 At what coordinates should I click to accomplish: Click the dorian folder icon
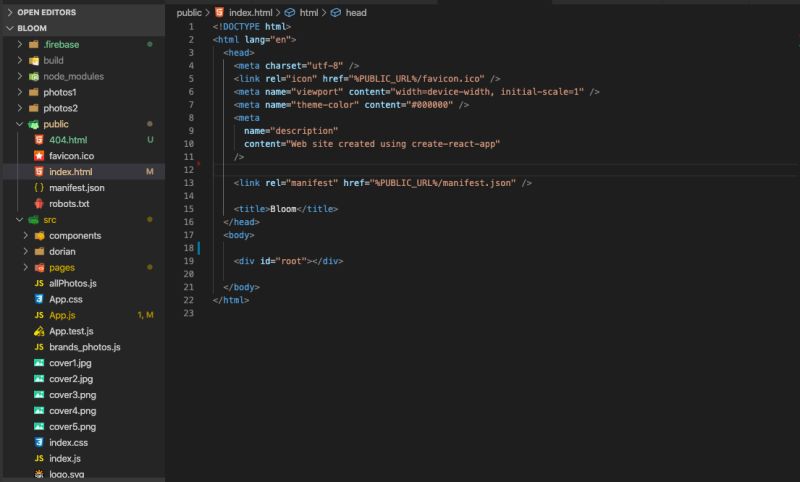(x=39, y=251)
